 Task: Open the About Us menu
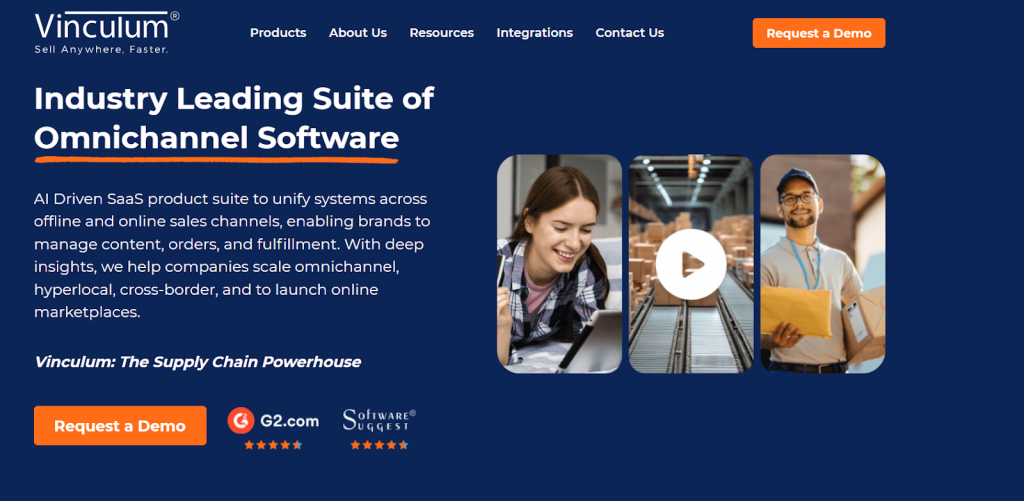(x=357, y=33)
